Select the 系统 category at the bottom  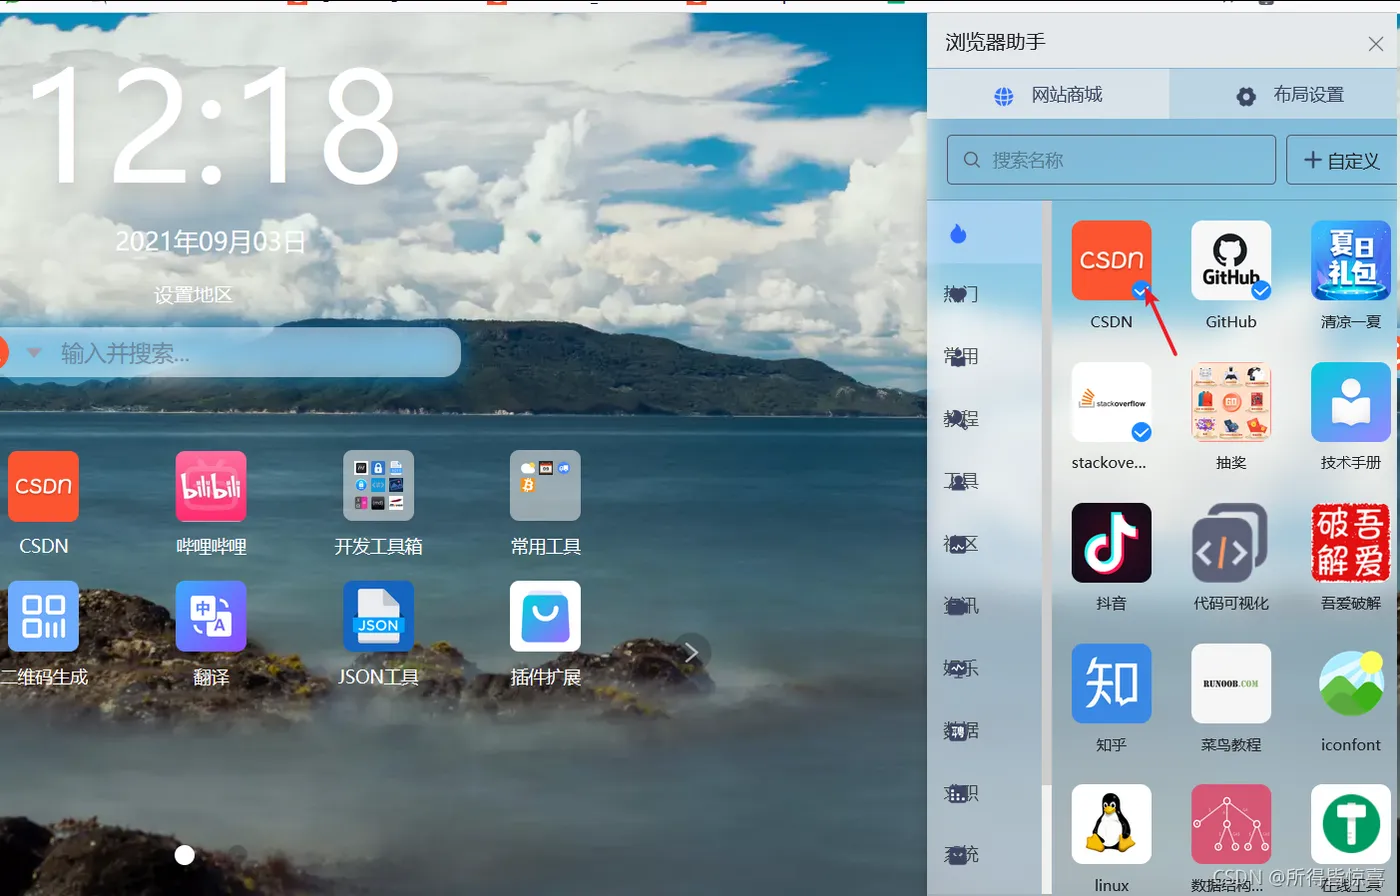pos(961,855)
